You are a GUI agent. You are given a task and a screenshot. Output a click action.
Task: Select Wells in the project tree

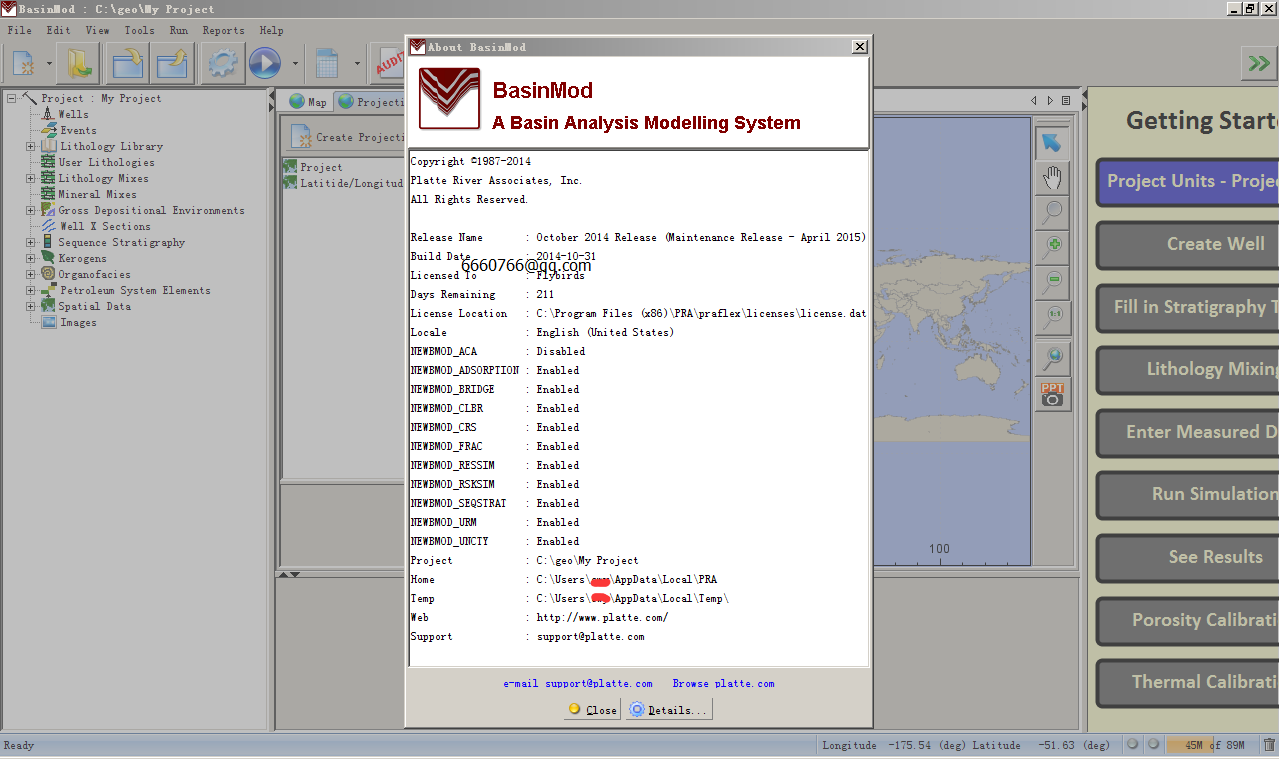pyautogui.click(x=73, y=114)
